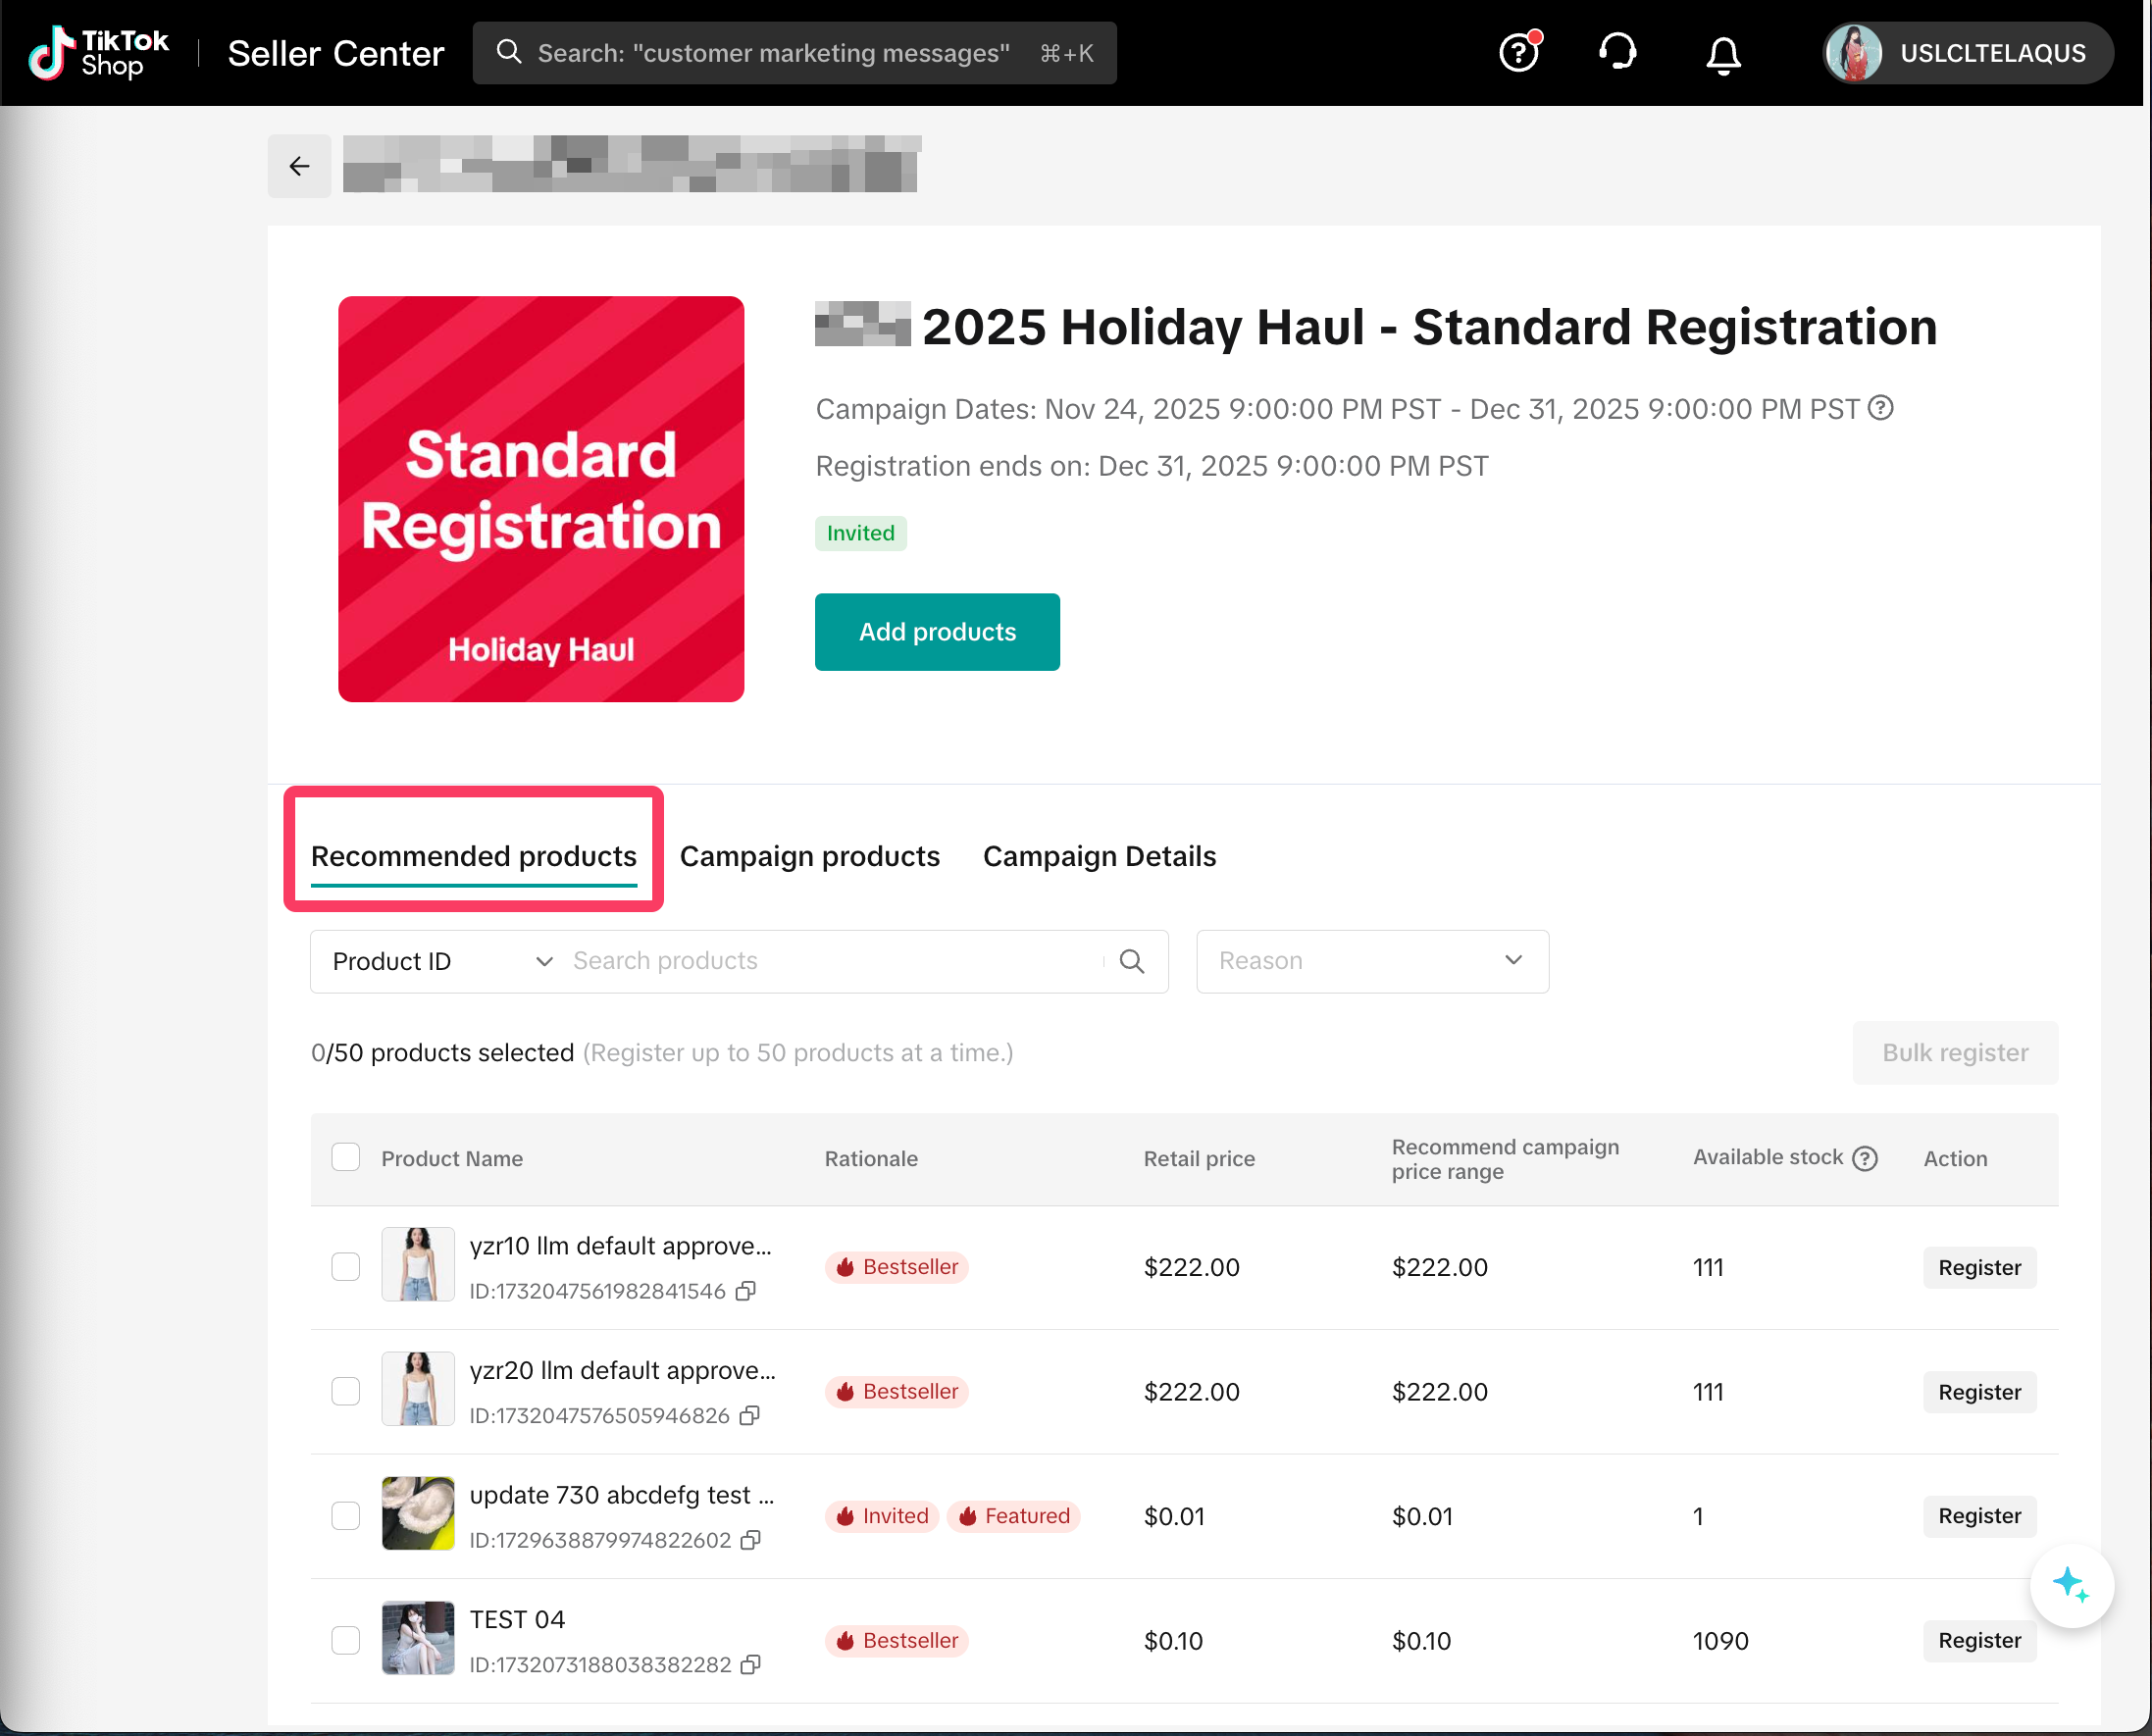
Task: Click the Add products button
Action: (936, 632)
